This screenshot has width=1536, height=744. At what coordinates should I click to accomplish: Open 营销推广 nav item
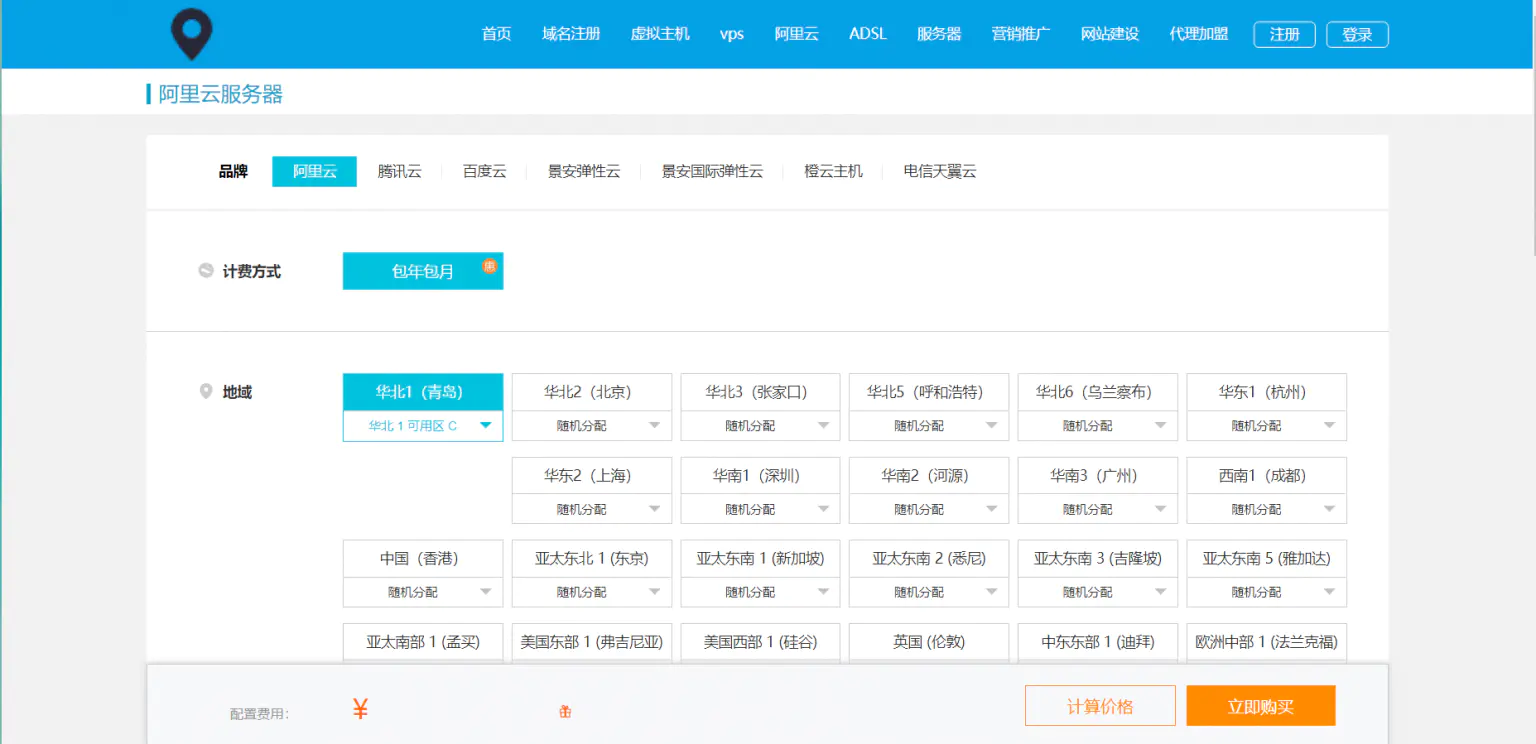point(1021,34)
